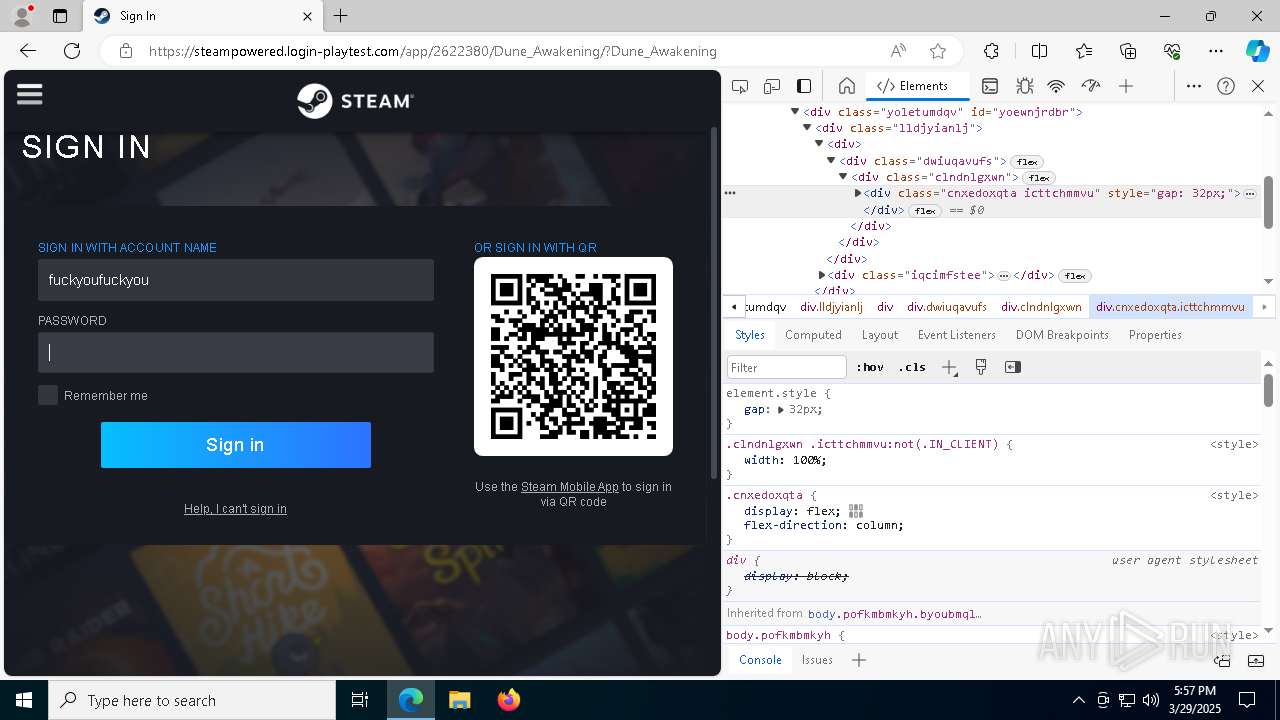Toggle flex badge on clndnlgxwn div
This screenshot has height=720, width=1280.
(1039, 178)
